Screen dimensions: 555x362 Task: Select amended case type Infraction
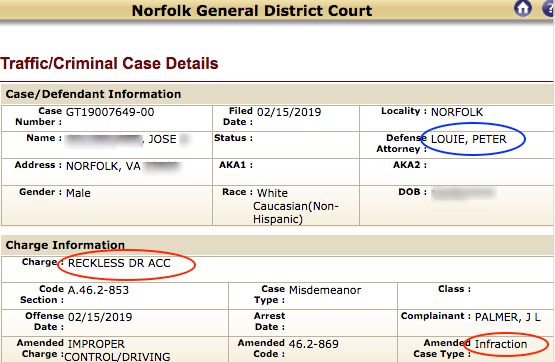point(501,344)
